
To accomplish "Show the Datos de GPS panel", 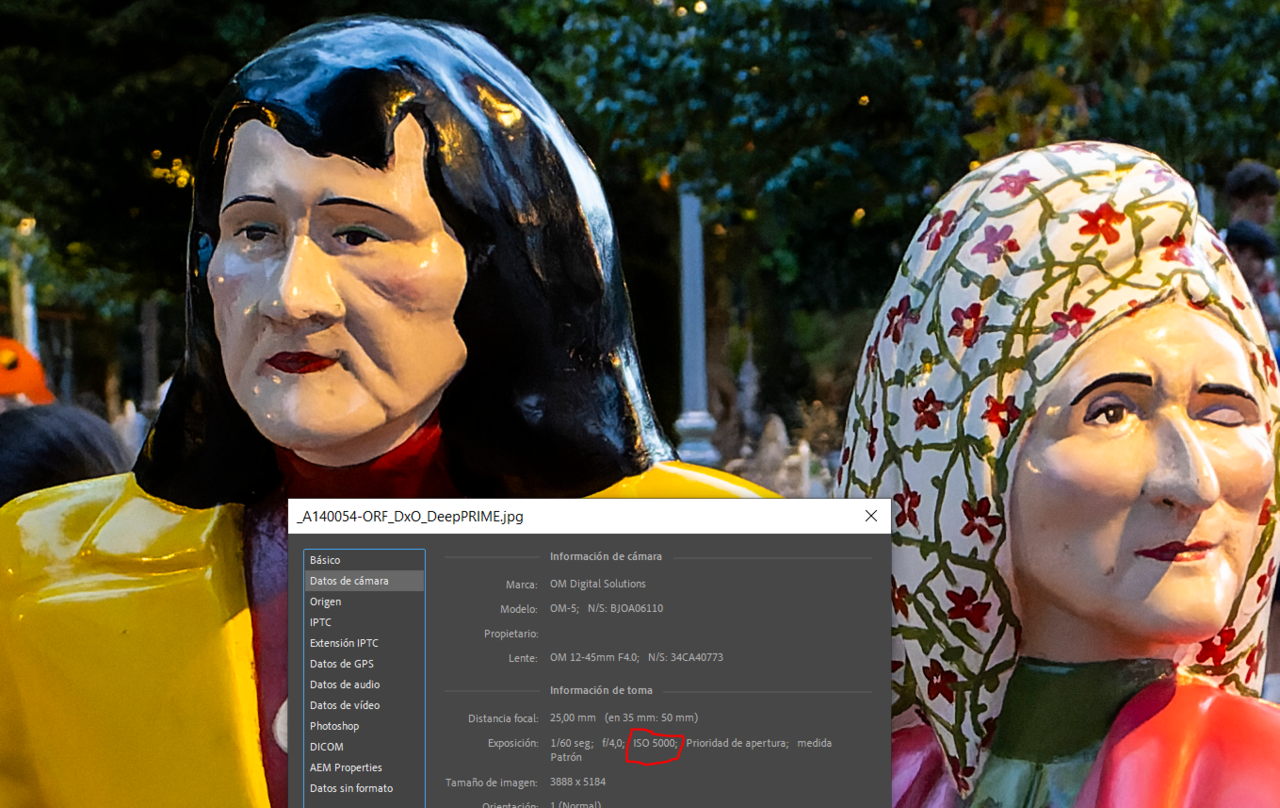I will coord(341,664).
